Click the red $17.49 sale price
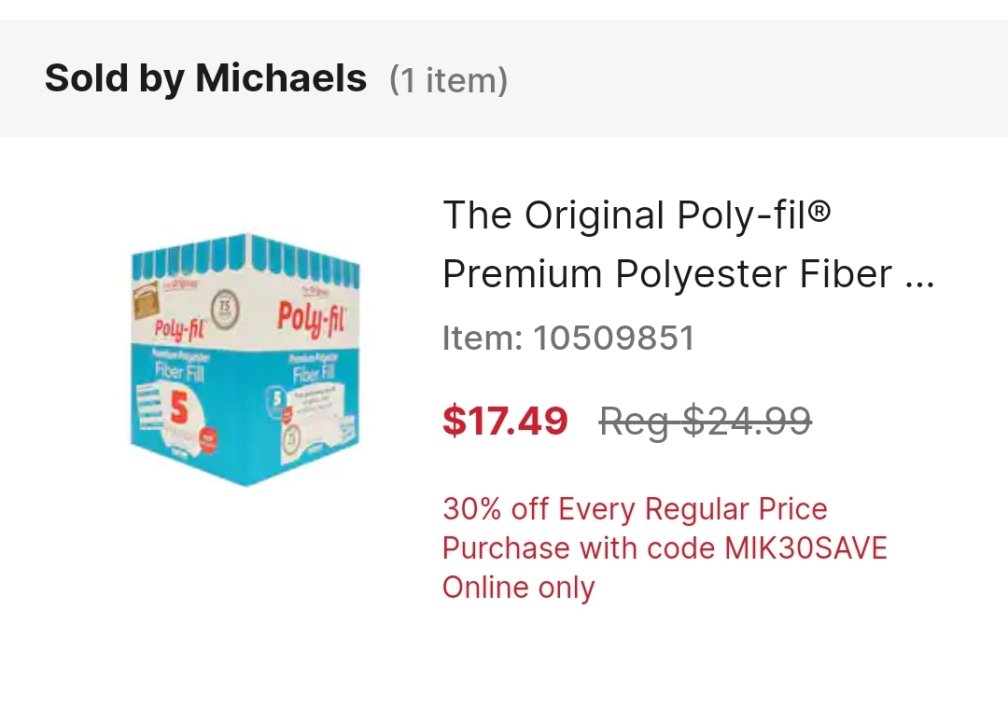 tap(505, 421)
